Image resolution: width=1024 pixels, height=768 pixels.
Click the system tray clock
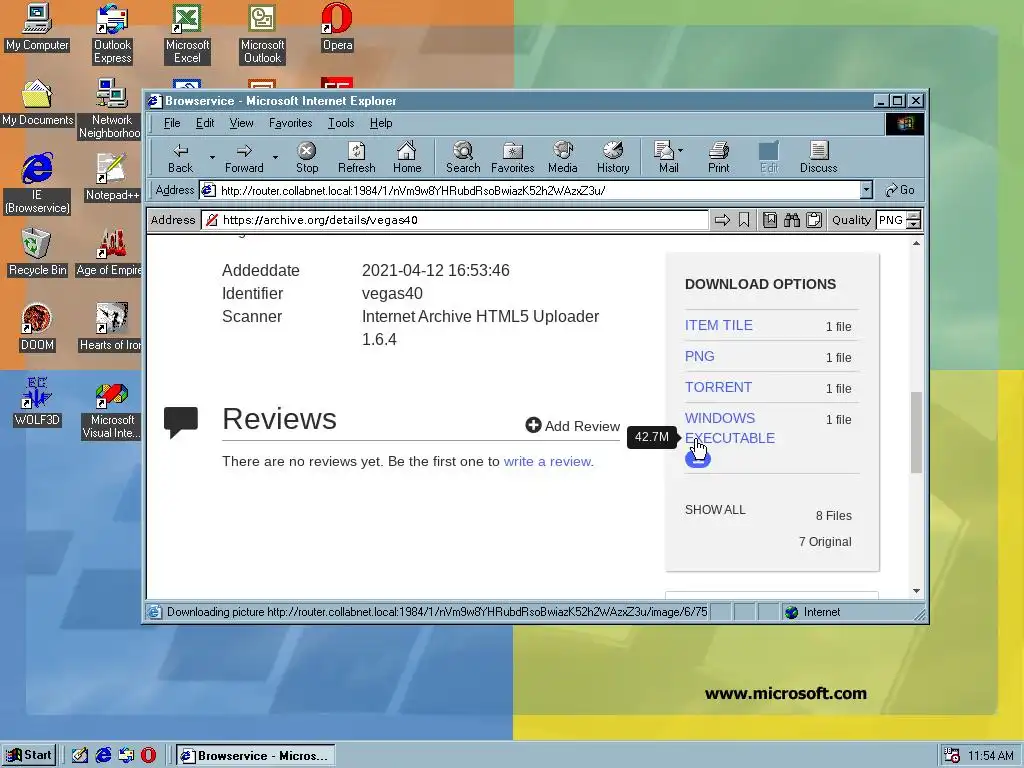990,756
